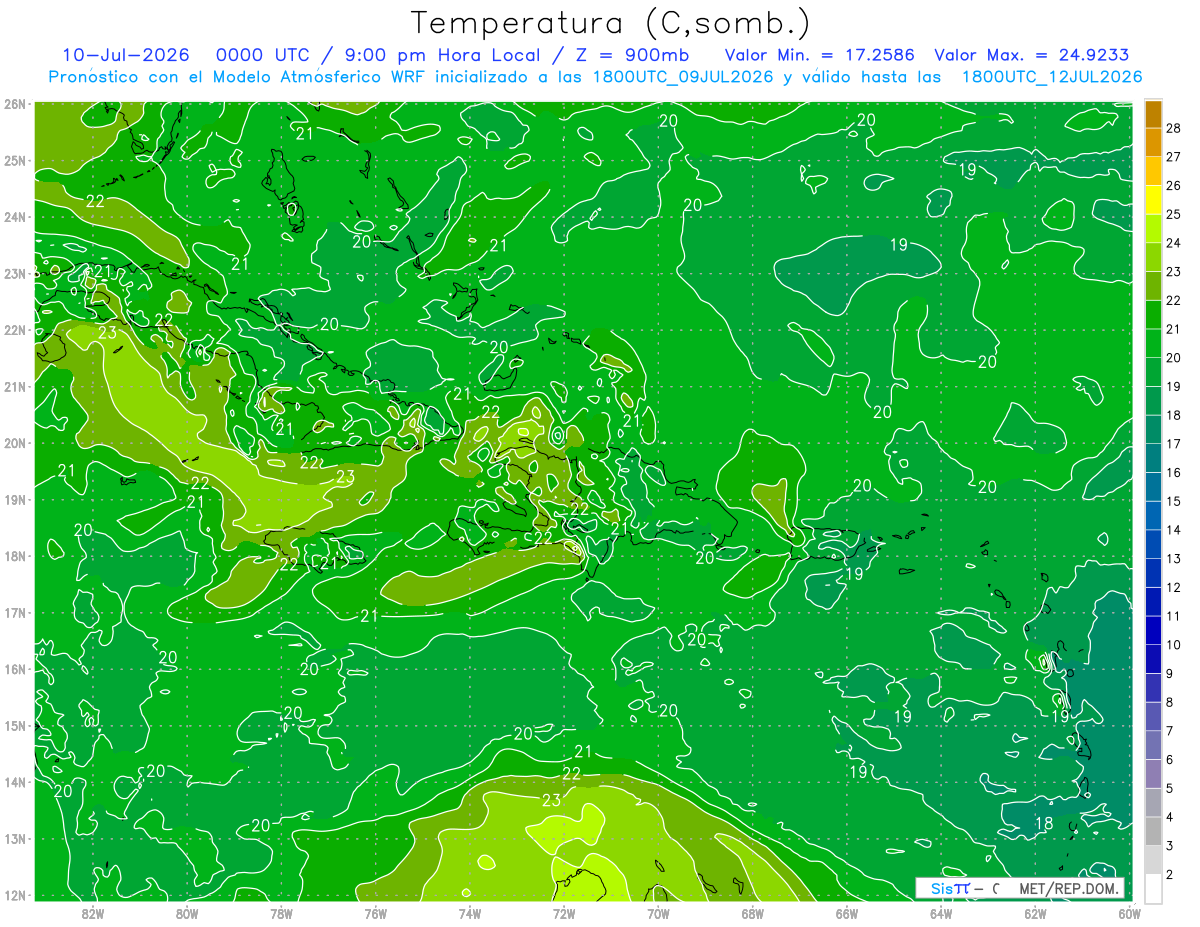The height and width of the screenshot is (927, 1200).
Task: Click the colorbar scale label 16
Action: (1174, 473)
